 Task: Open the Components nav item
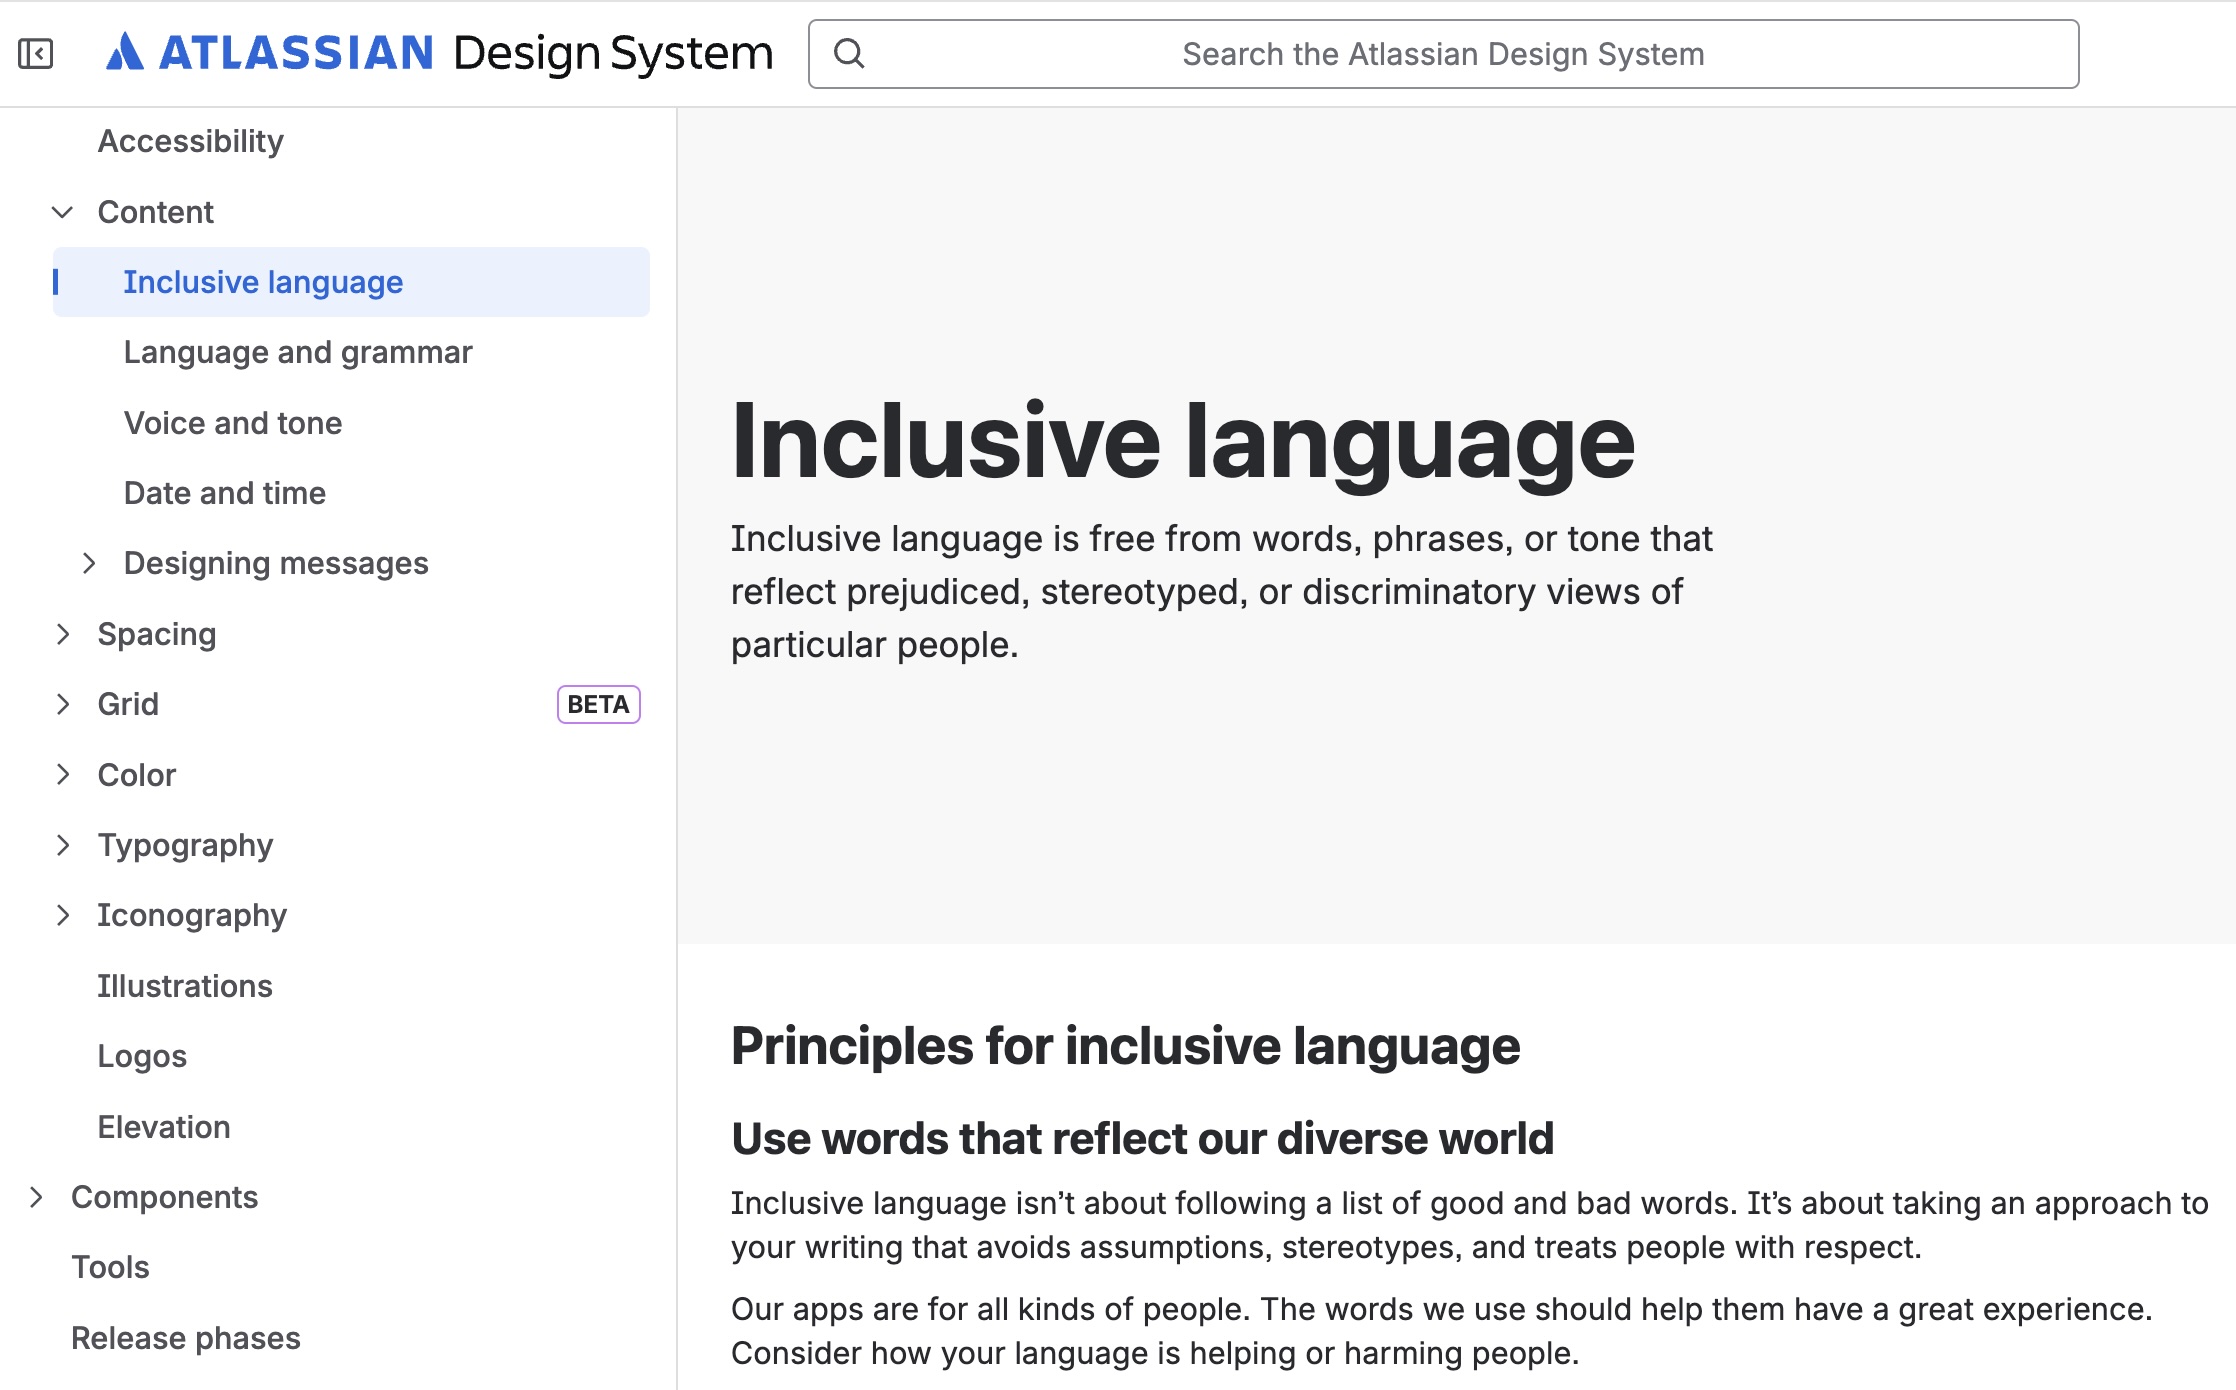[165, 1197]
